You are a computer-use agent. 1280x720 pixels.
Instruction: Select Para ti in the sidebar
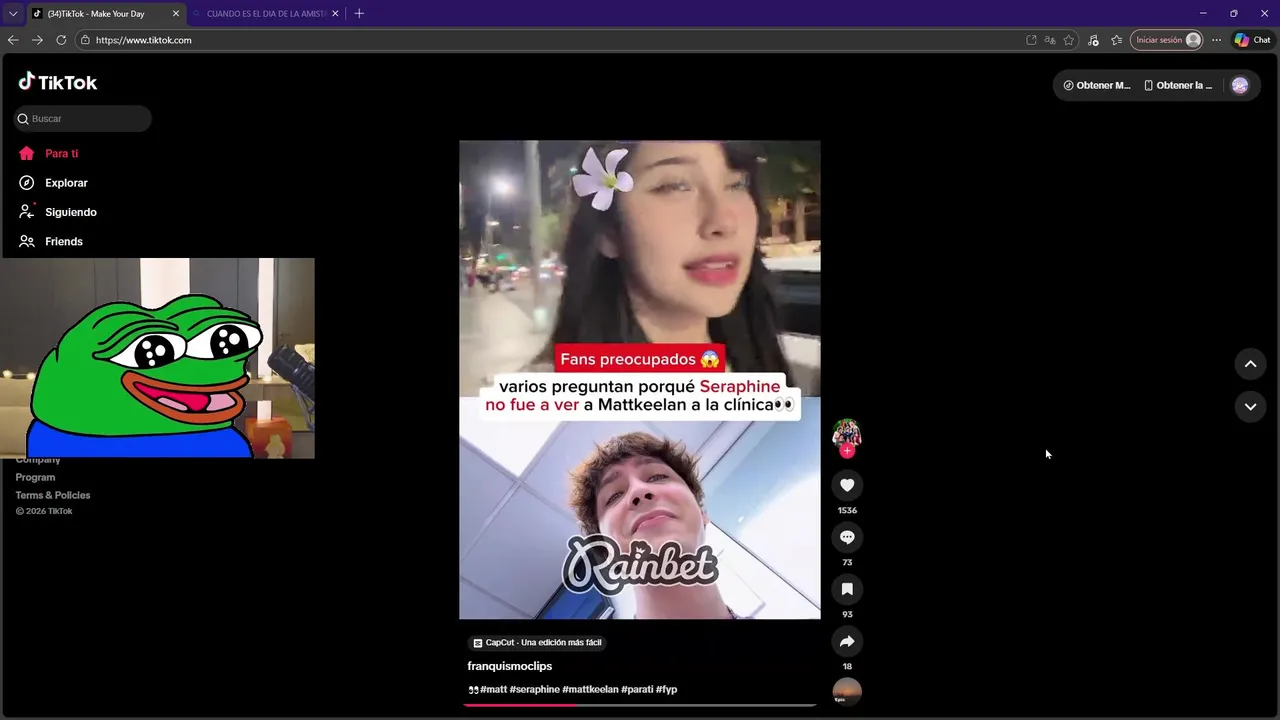(x=62, y=154)
